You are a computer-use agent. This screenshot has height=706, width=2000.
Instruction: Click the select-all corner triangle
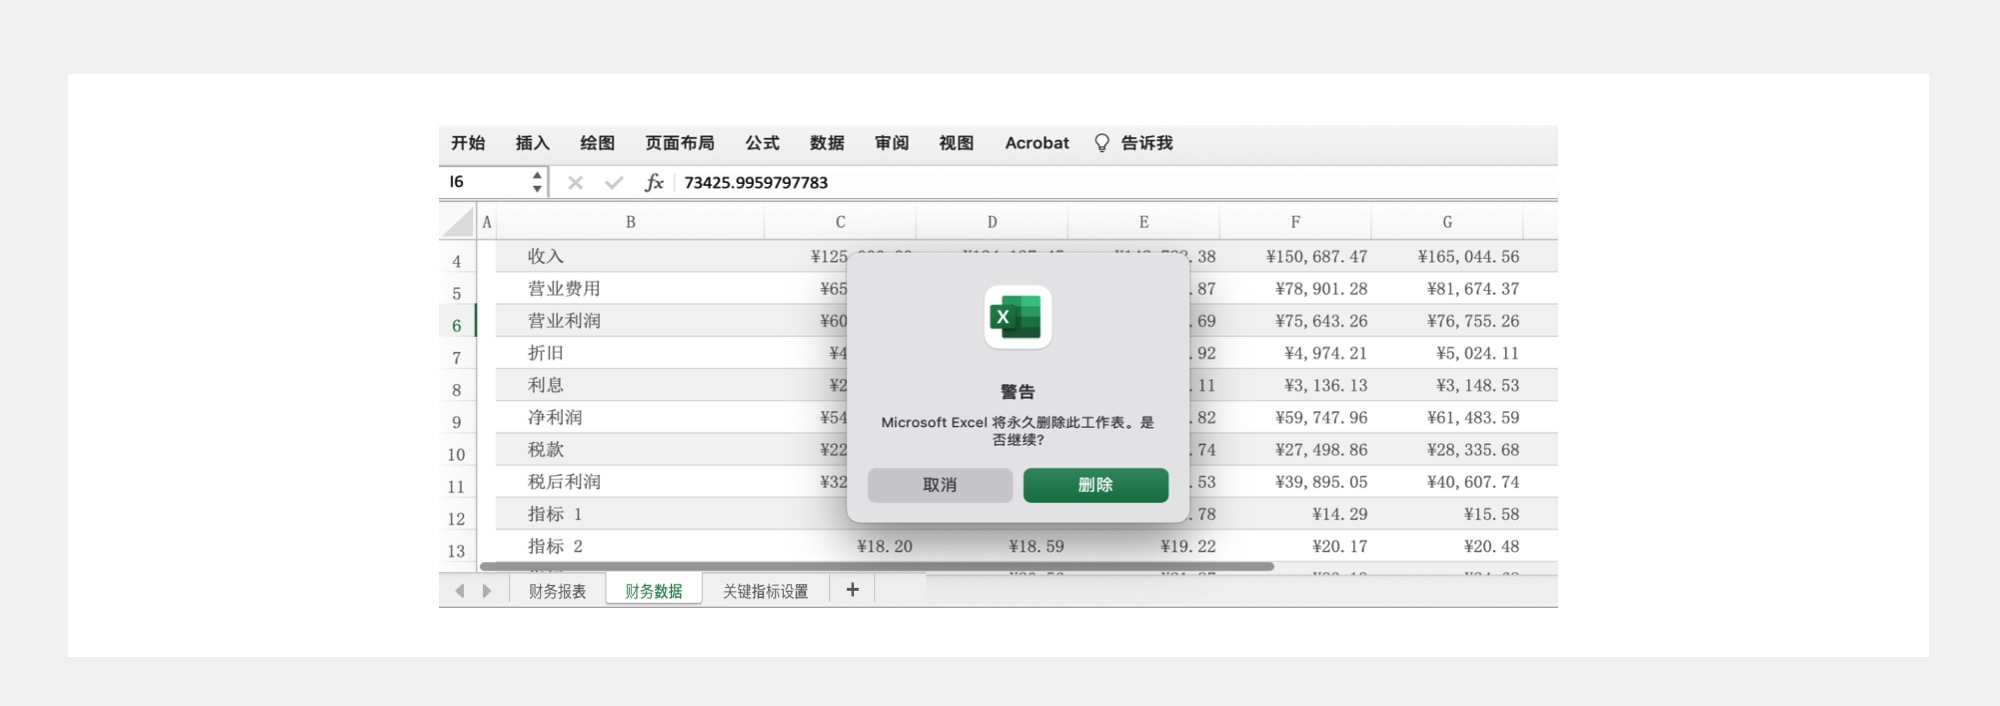pos(458,222)
